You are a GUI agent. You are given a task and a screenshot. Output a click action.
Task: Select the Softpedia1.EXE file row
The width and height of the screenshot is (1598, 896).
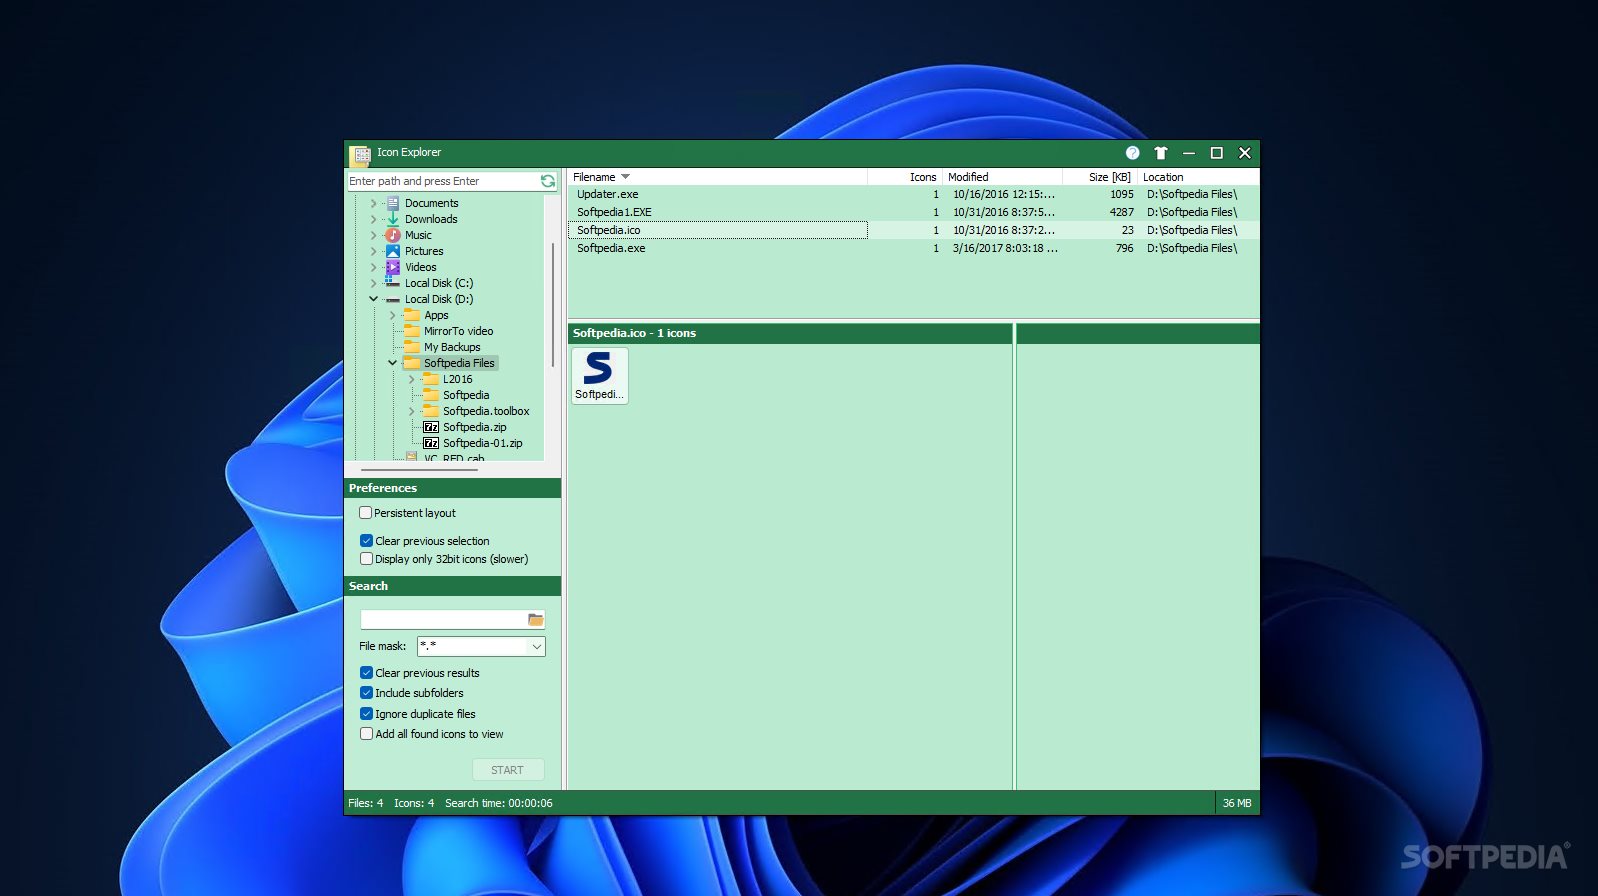913,213
